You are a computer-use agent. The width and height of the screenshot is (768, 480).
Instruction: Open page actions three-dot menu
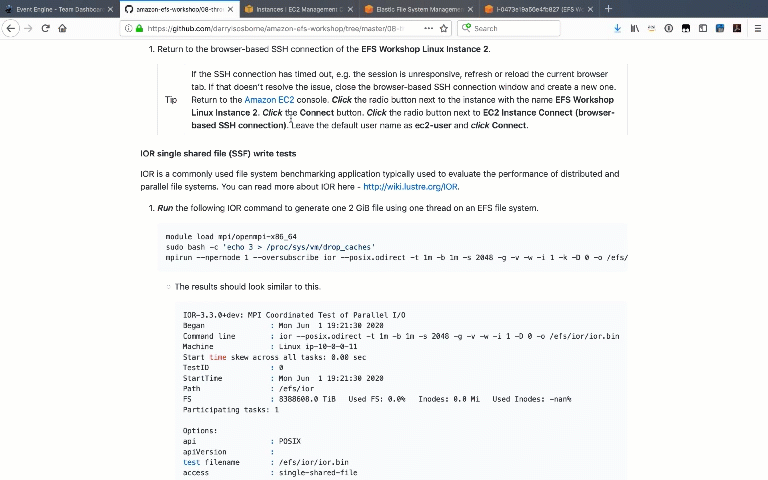click(x=429, y=28)
